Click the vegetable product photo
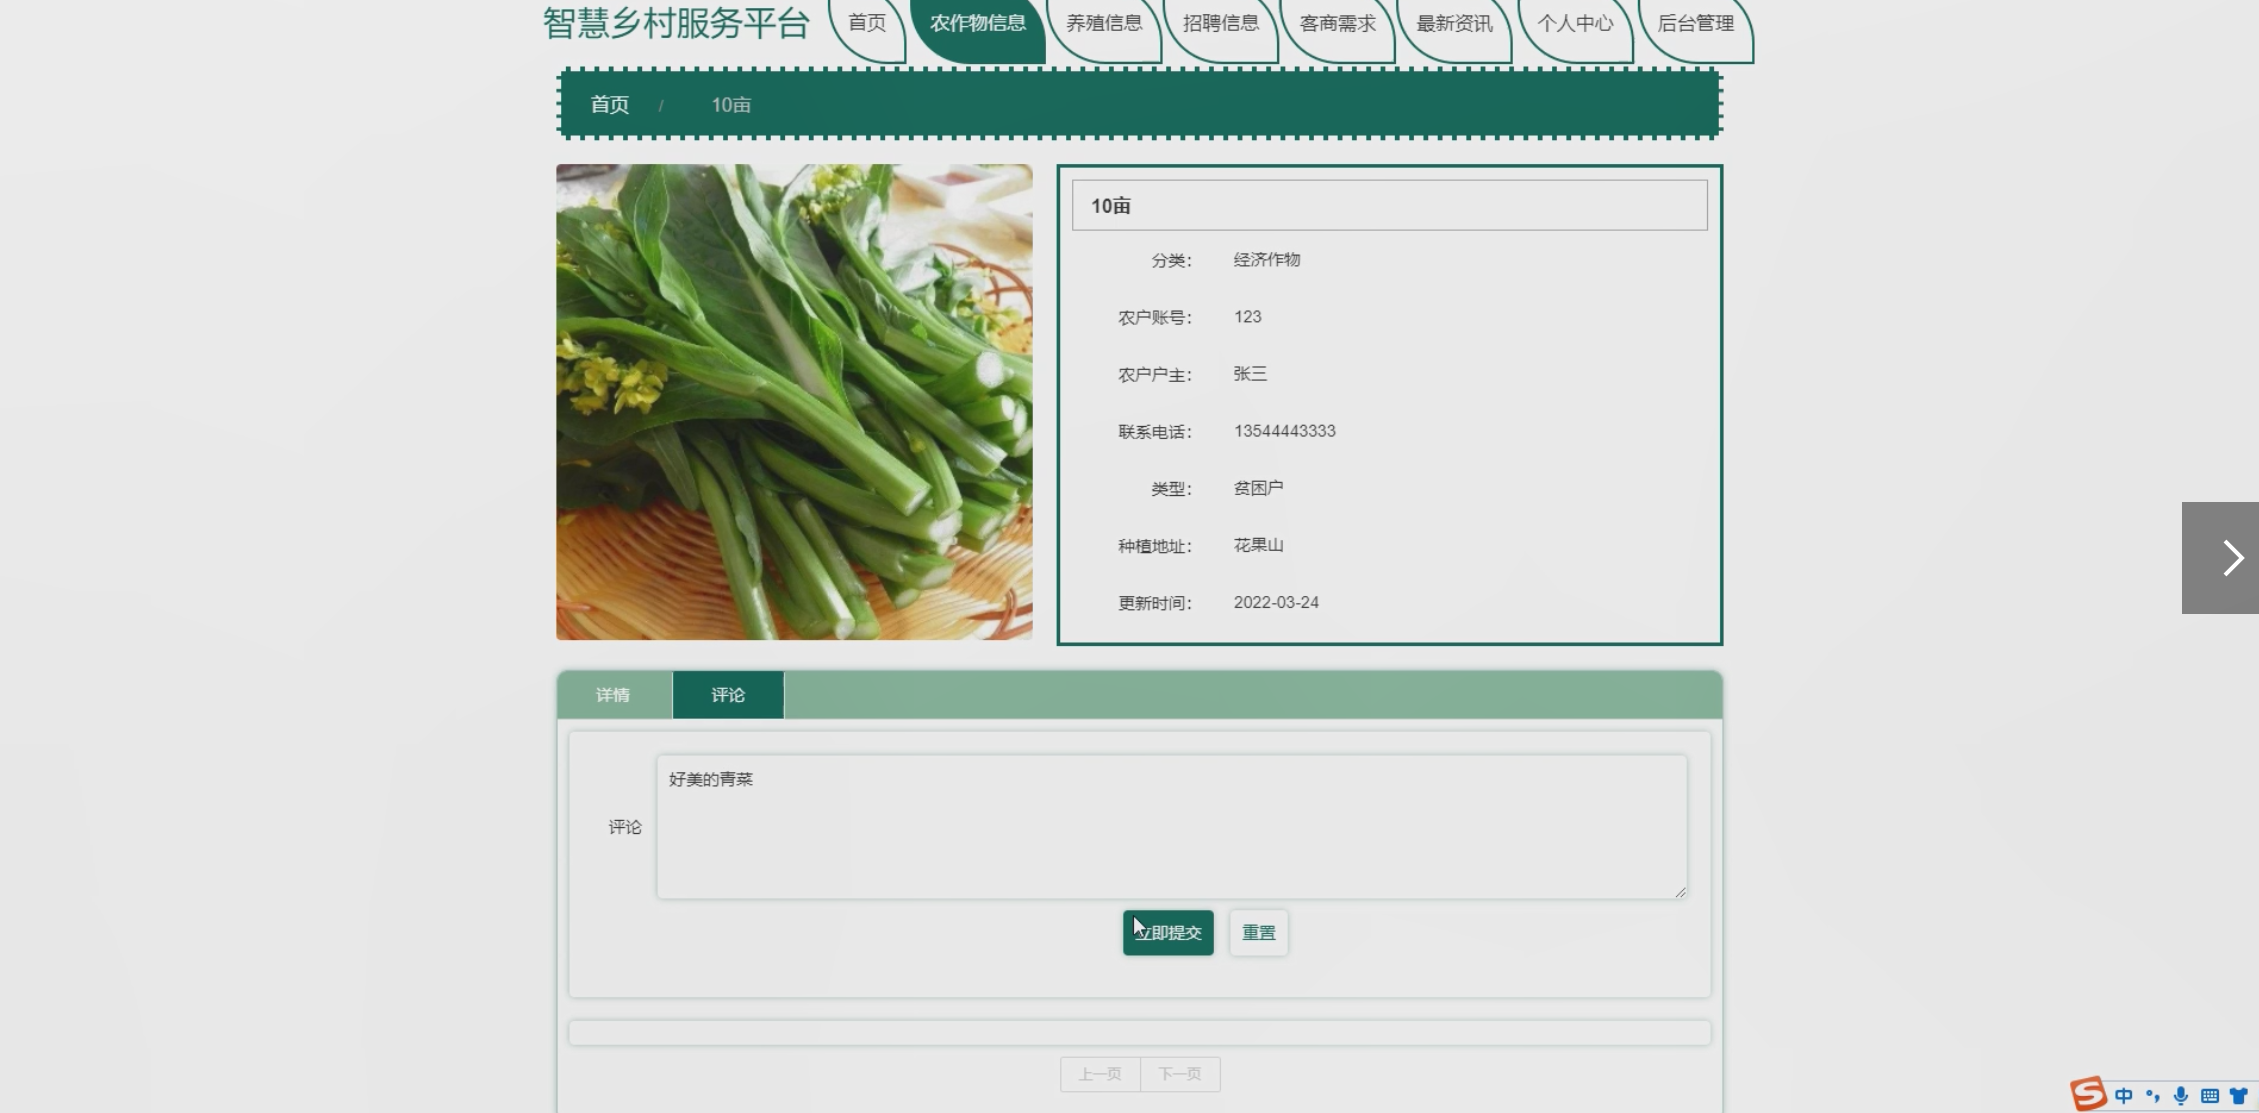Viewport: 2259px width, 1113px height. tap(794, 402)
